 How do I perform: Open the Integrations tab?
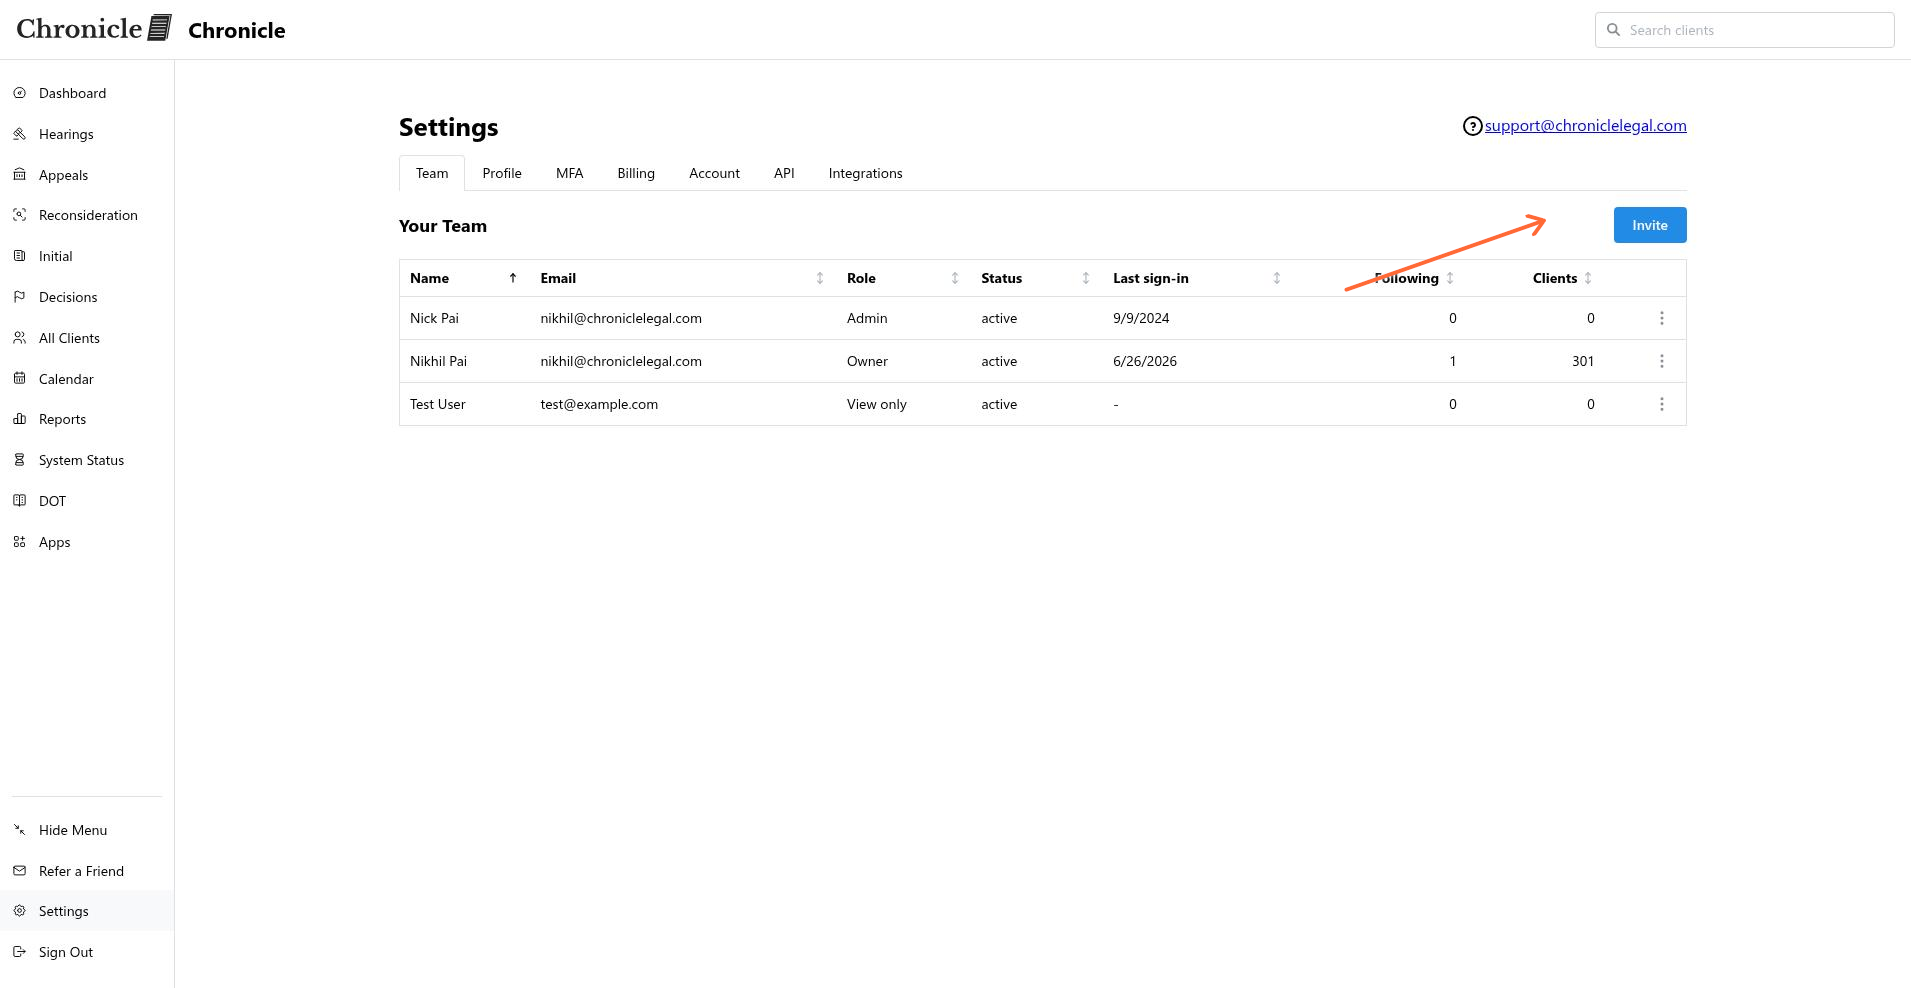(865, 173)
